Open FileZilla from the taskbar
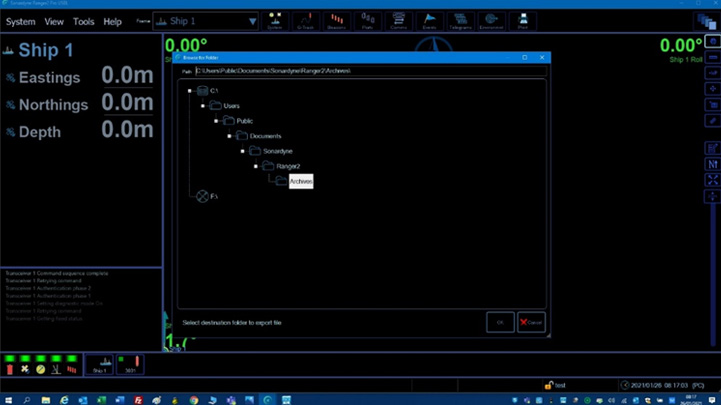 coord(138,400)
